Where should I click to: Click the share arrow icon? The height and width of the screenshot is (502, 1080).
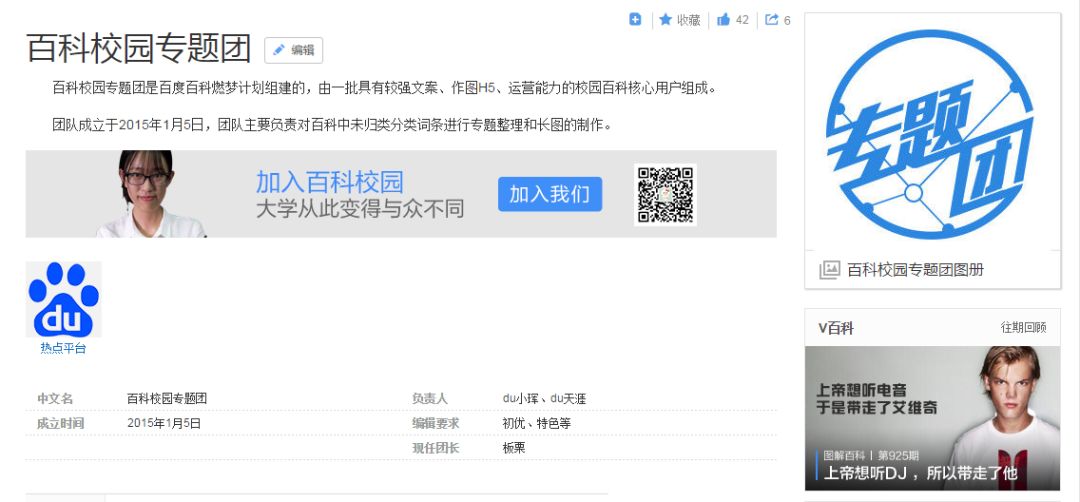772,19
